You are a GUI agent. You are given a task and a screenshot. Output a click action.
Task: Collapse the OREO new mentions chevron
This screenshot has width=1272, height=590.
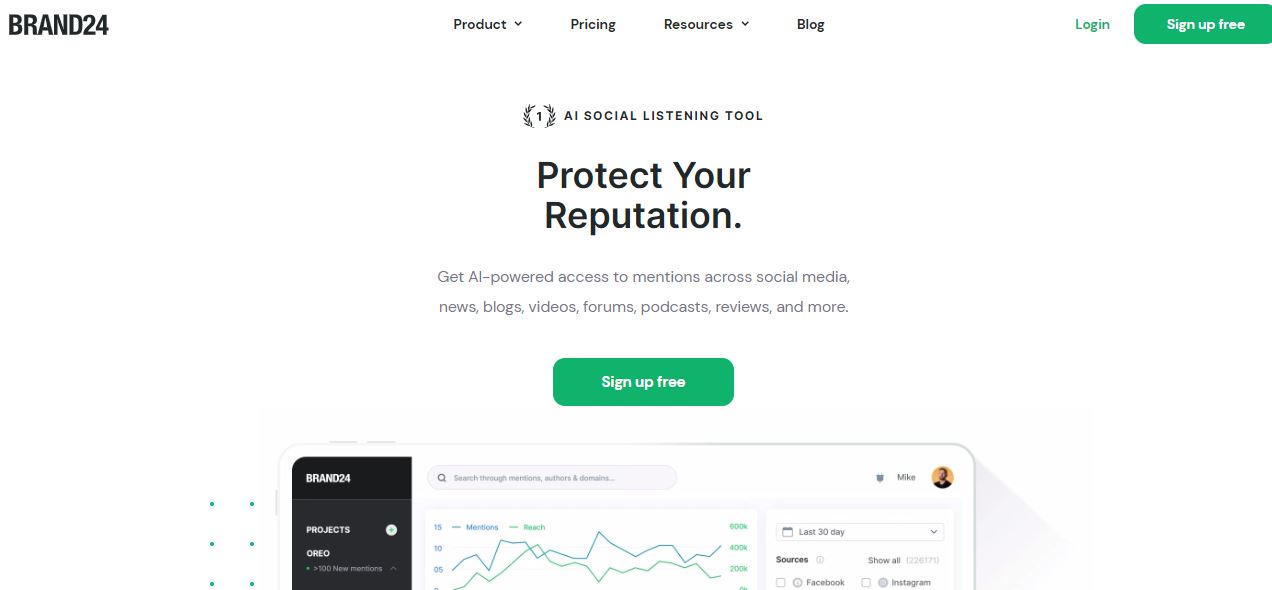tap(393, 568)
